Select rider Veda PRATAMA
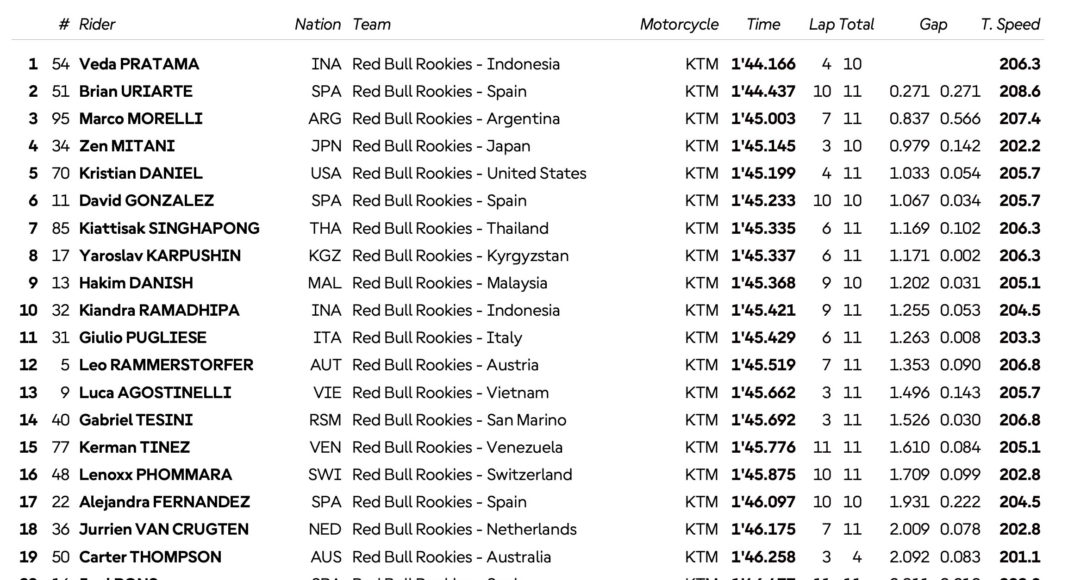1068x580 pixels. point(139,64)
